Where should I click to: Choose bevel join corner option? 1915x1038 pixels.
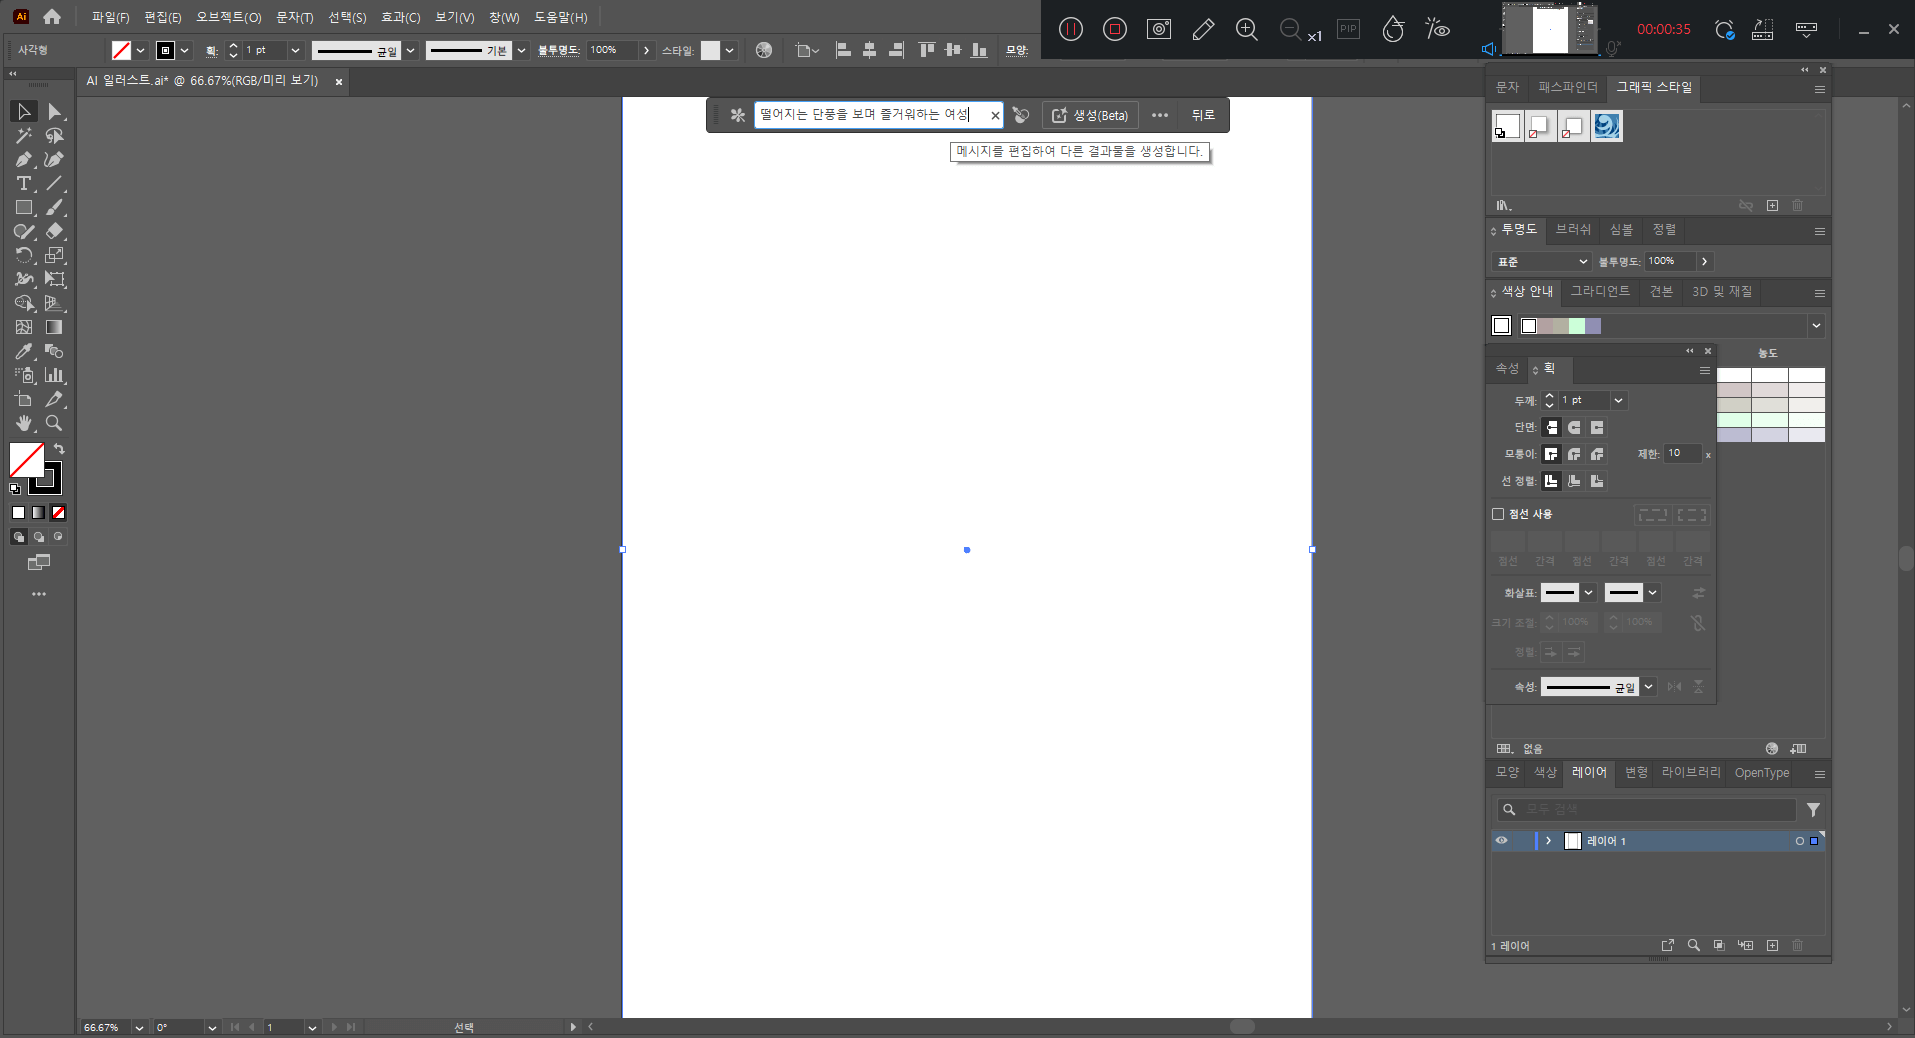click(x=1597, y=454)
